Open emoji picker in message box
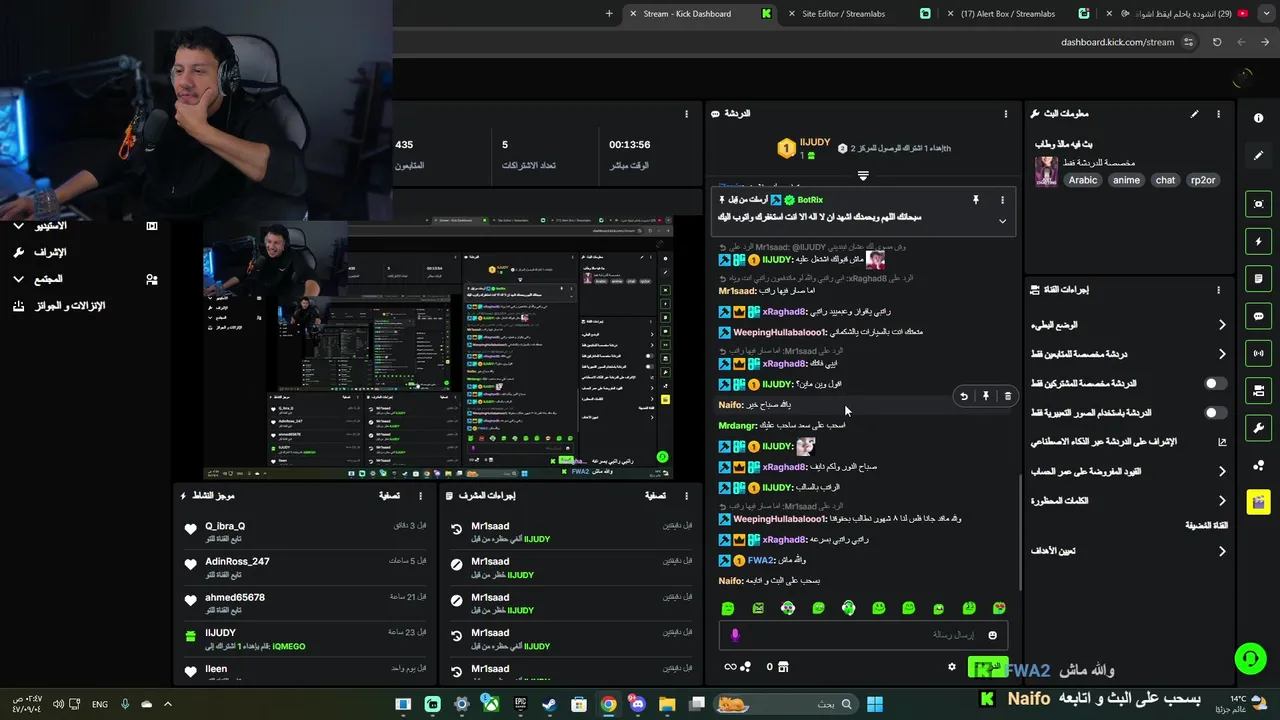The width and height of the screenshot is (1280, 720). coord(993,635)
